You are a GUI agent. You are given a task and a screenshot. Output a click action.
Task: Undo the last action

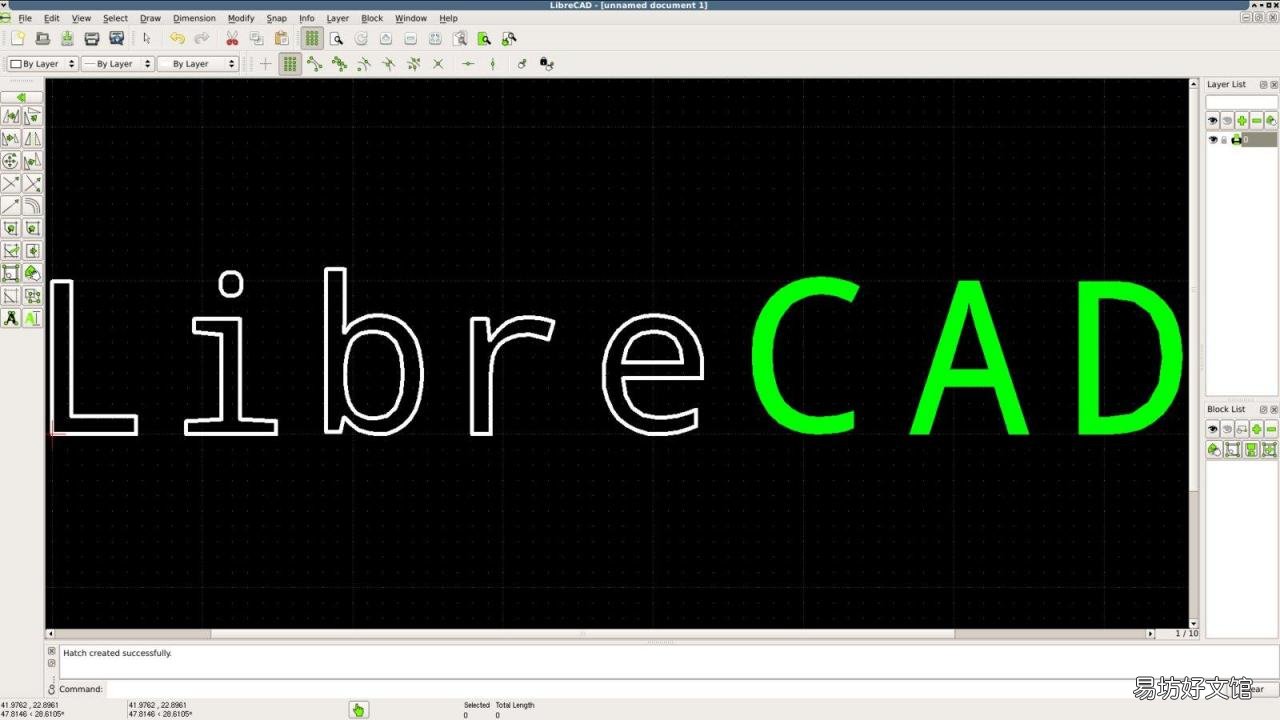[x=177, y=39]
